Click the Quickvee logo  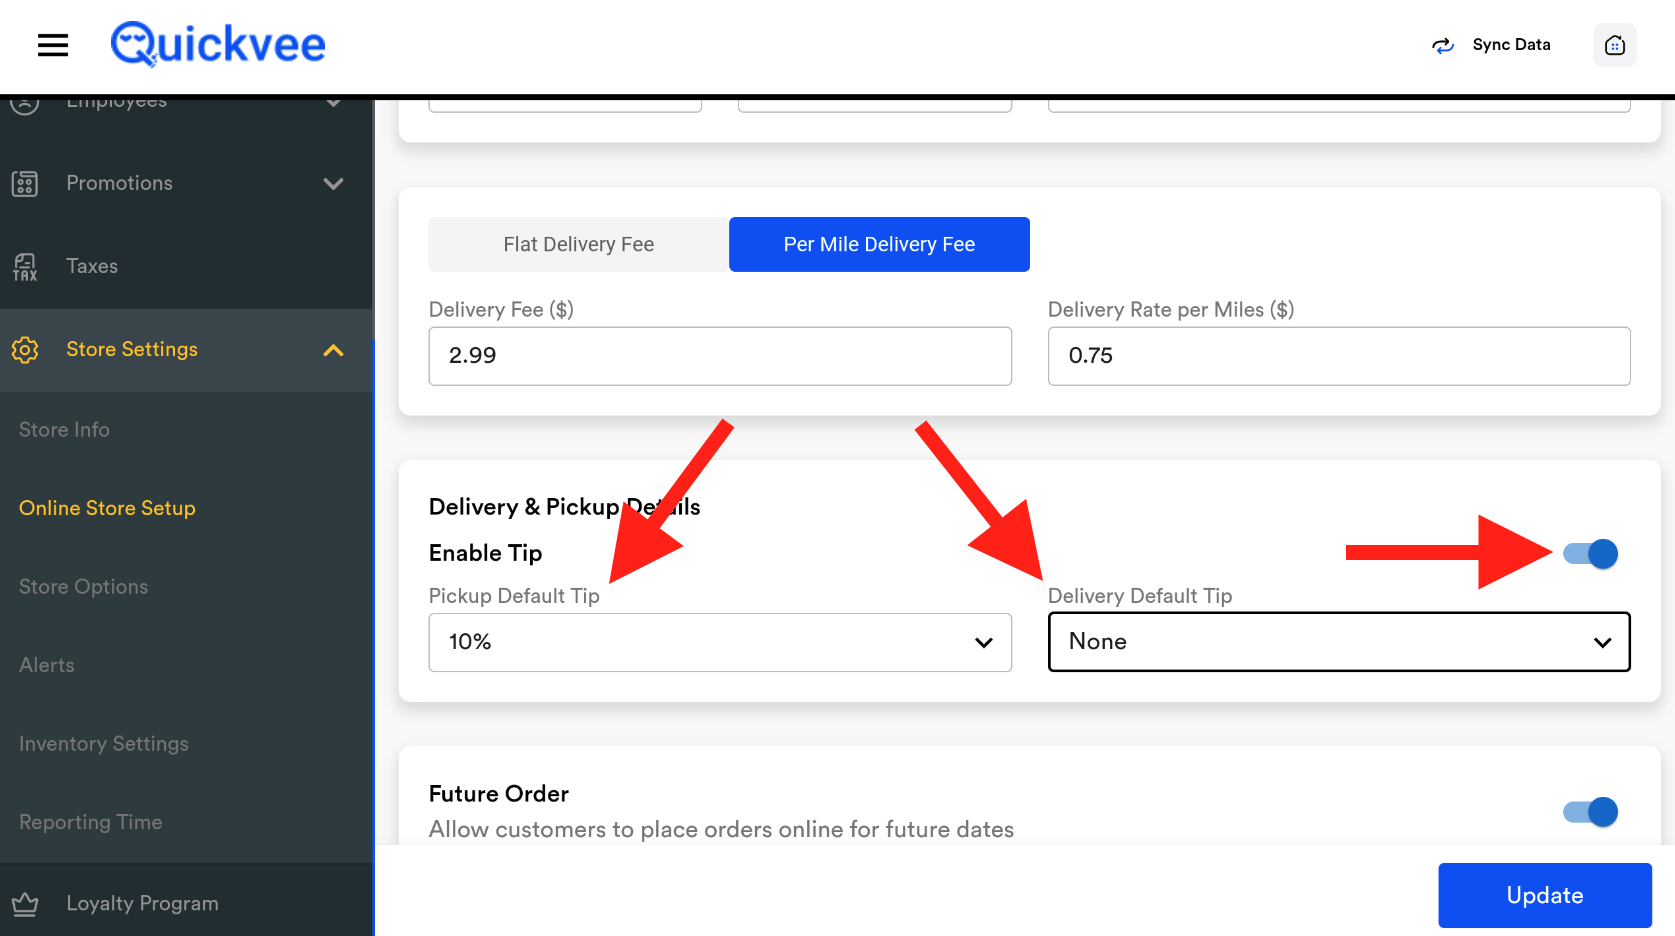[x=218, y=45]
